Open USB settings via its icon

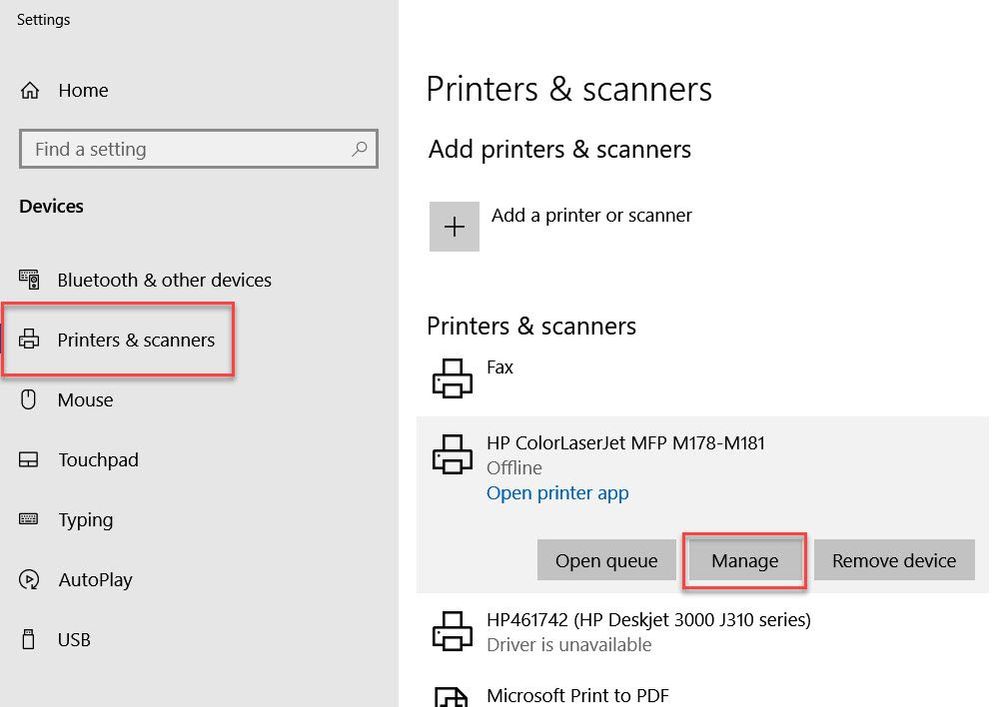coord(29,640)
